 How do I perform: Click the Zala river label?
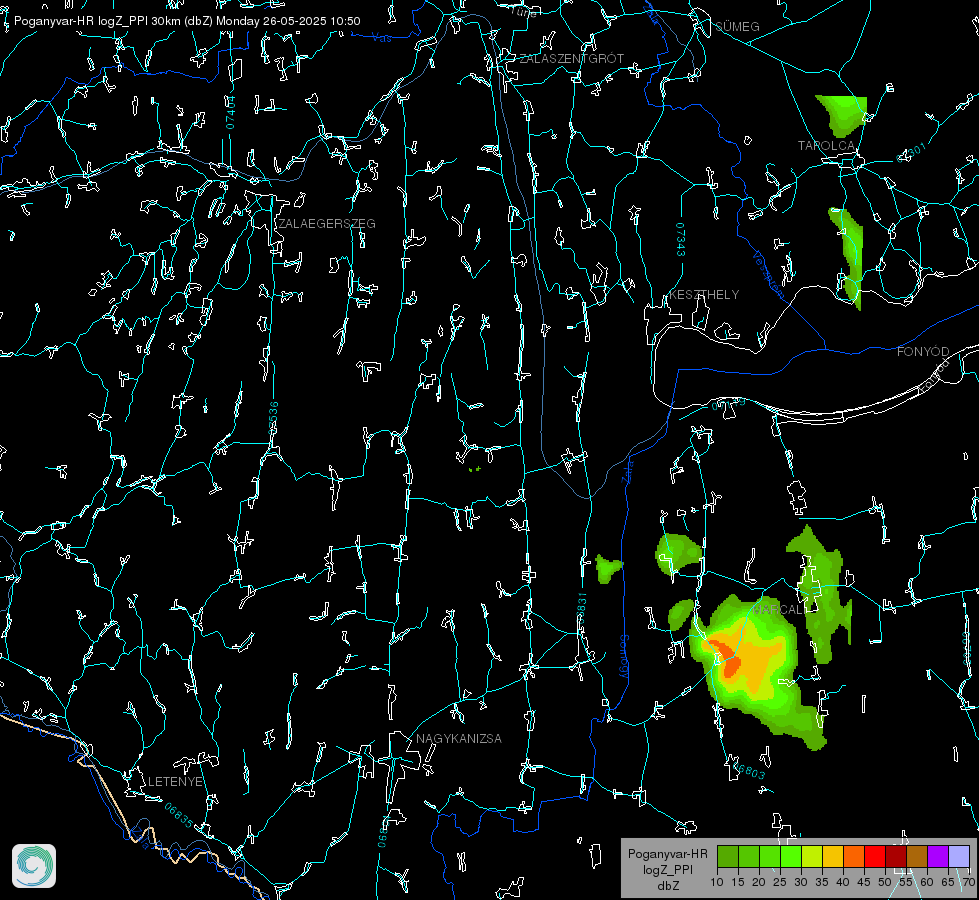pos(627,470)
